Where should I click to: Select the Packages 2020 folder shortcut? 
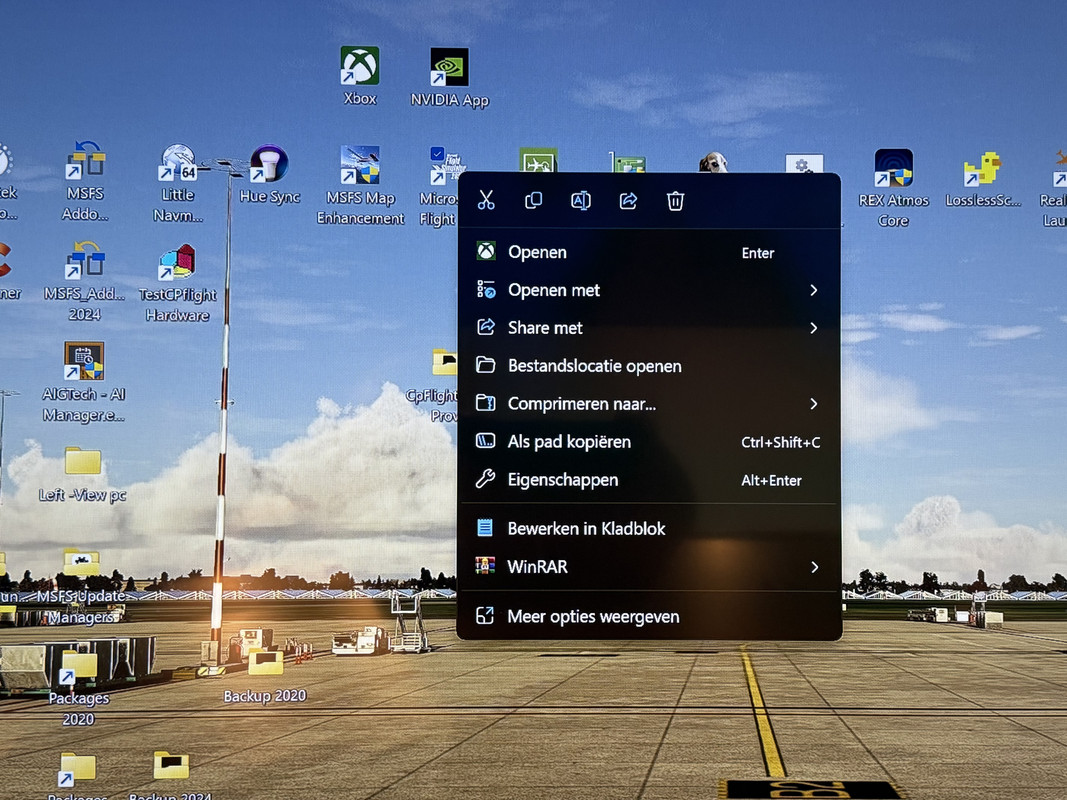pos(79,688)
